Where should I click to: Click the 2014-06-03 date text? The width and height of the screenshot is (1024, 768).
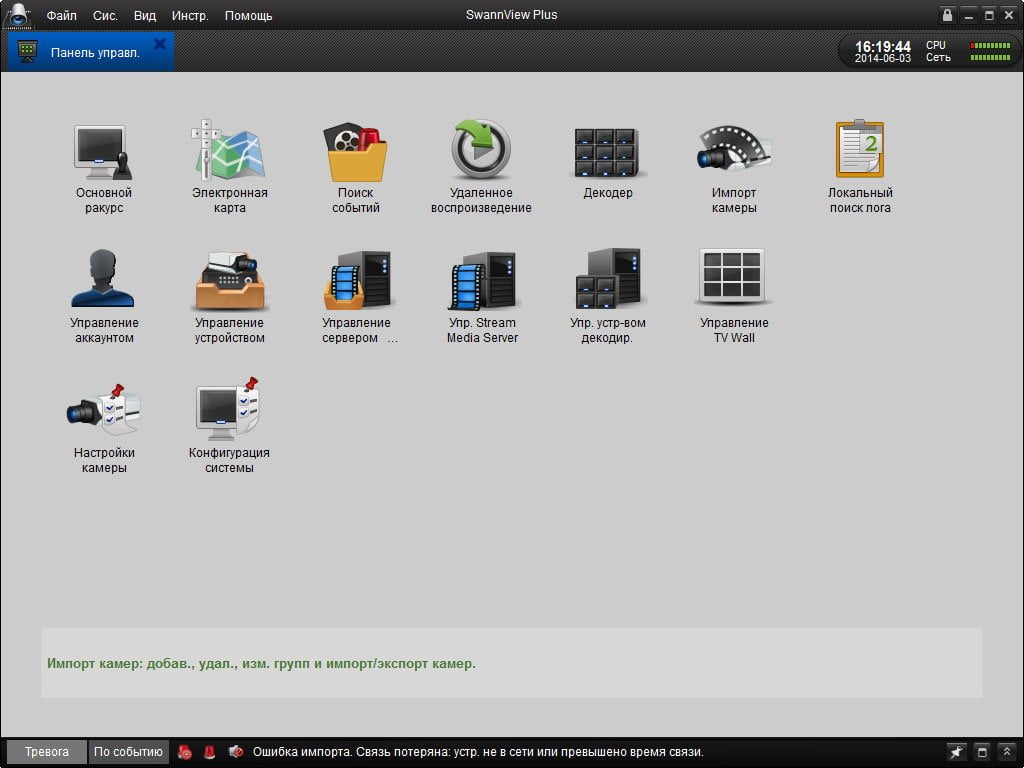pos(883,58)
